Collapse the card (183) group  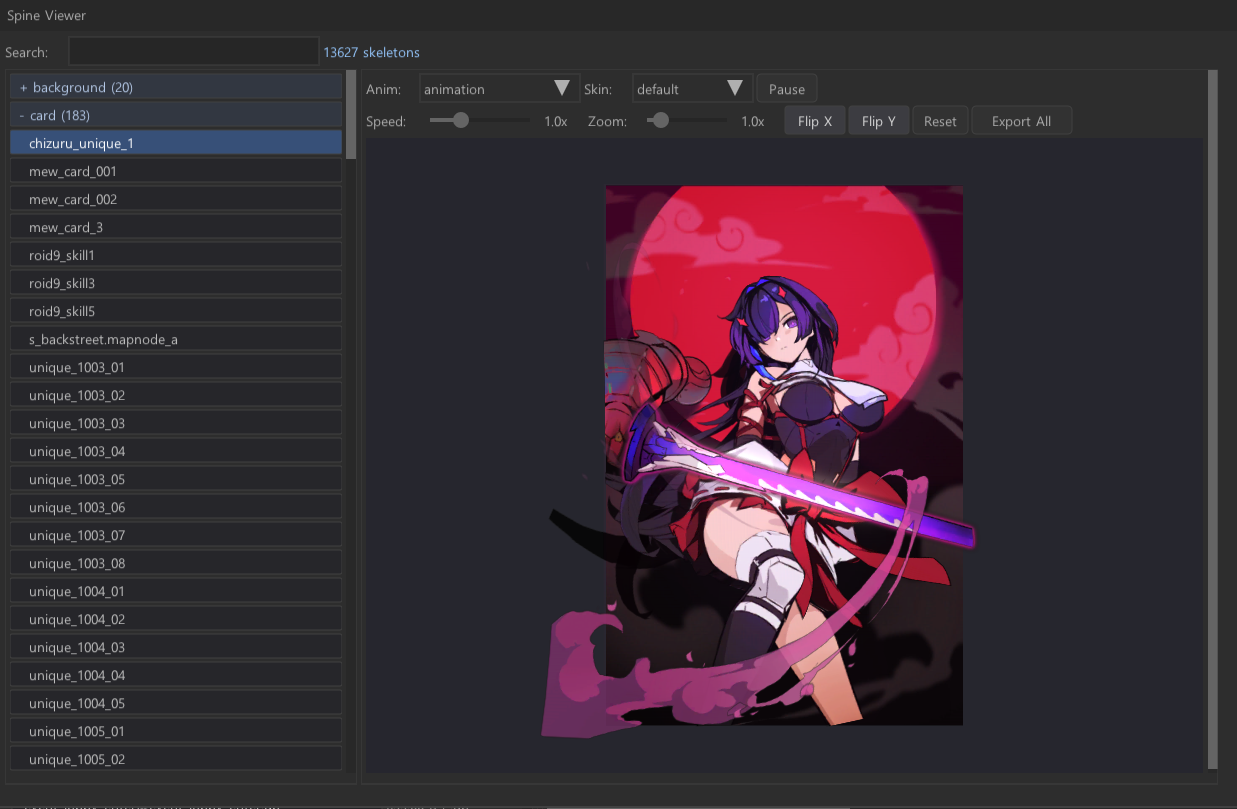click(176, 115)
